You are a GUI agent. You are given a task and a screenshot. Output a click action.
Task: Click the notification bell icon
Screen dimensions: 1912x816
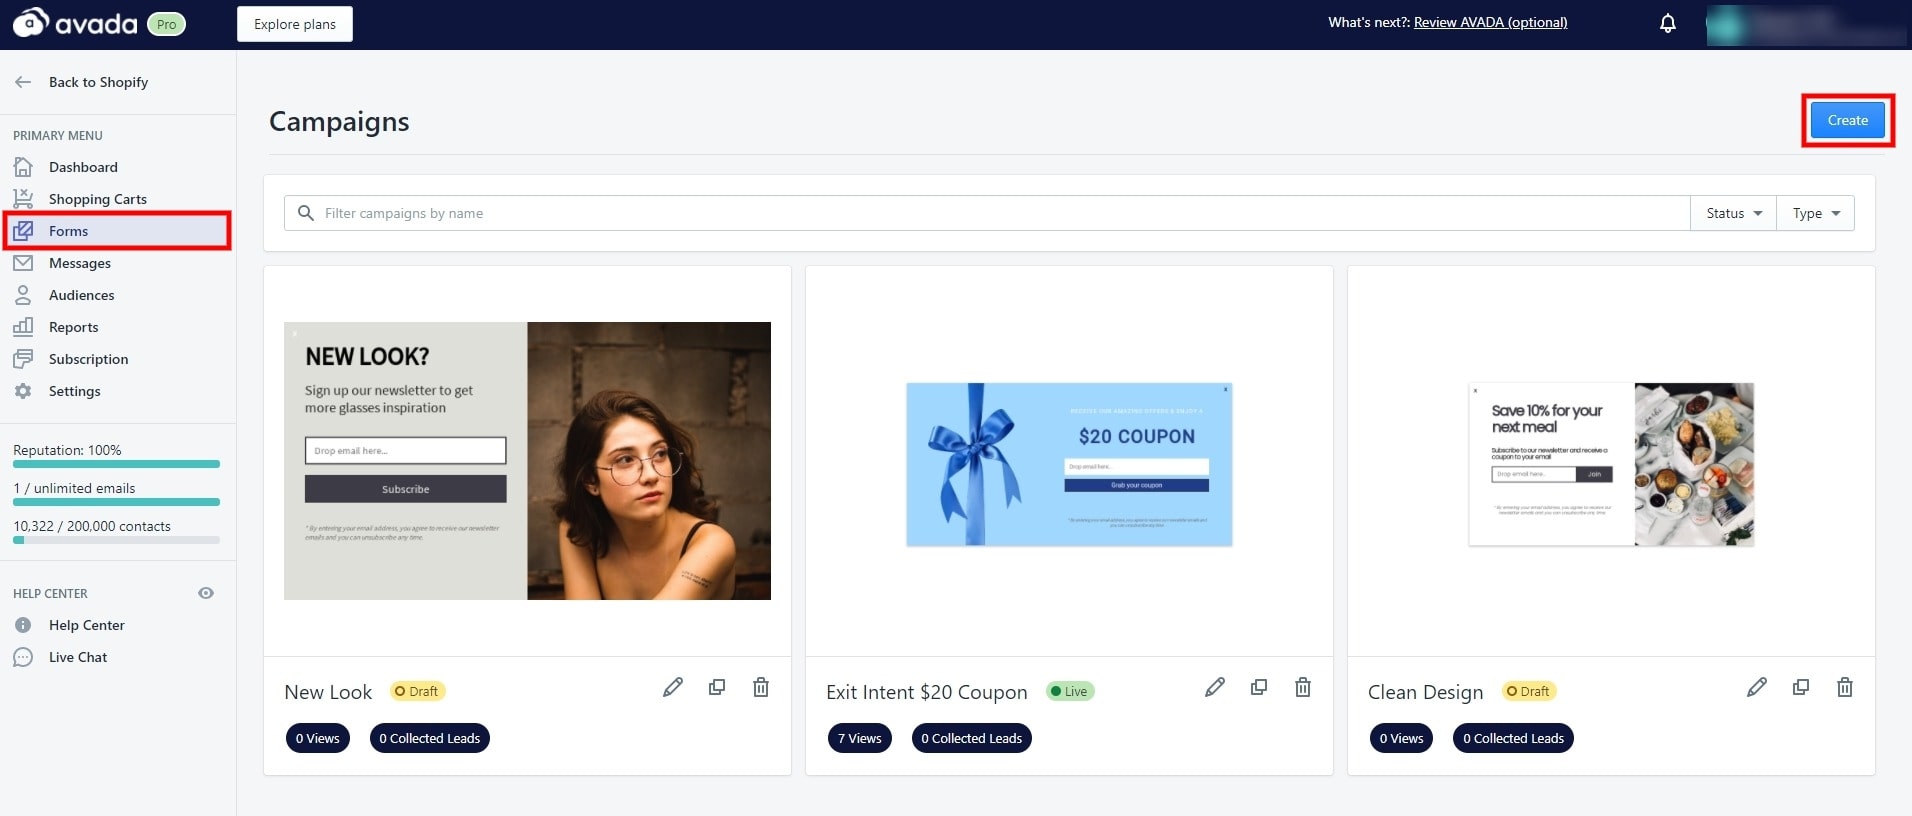pos(1667,23)
